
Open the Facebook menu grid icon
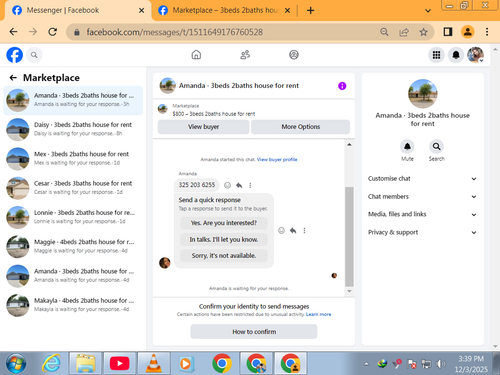tap(436, 55)
